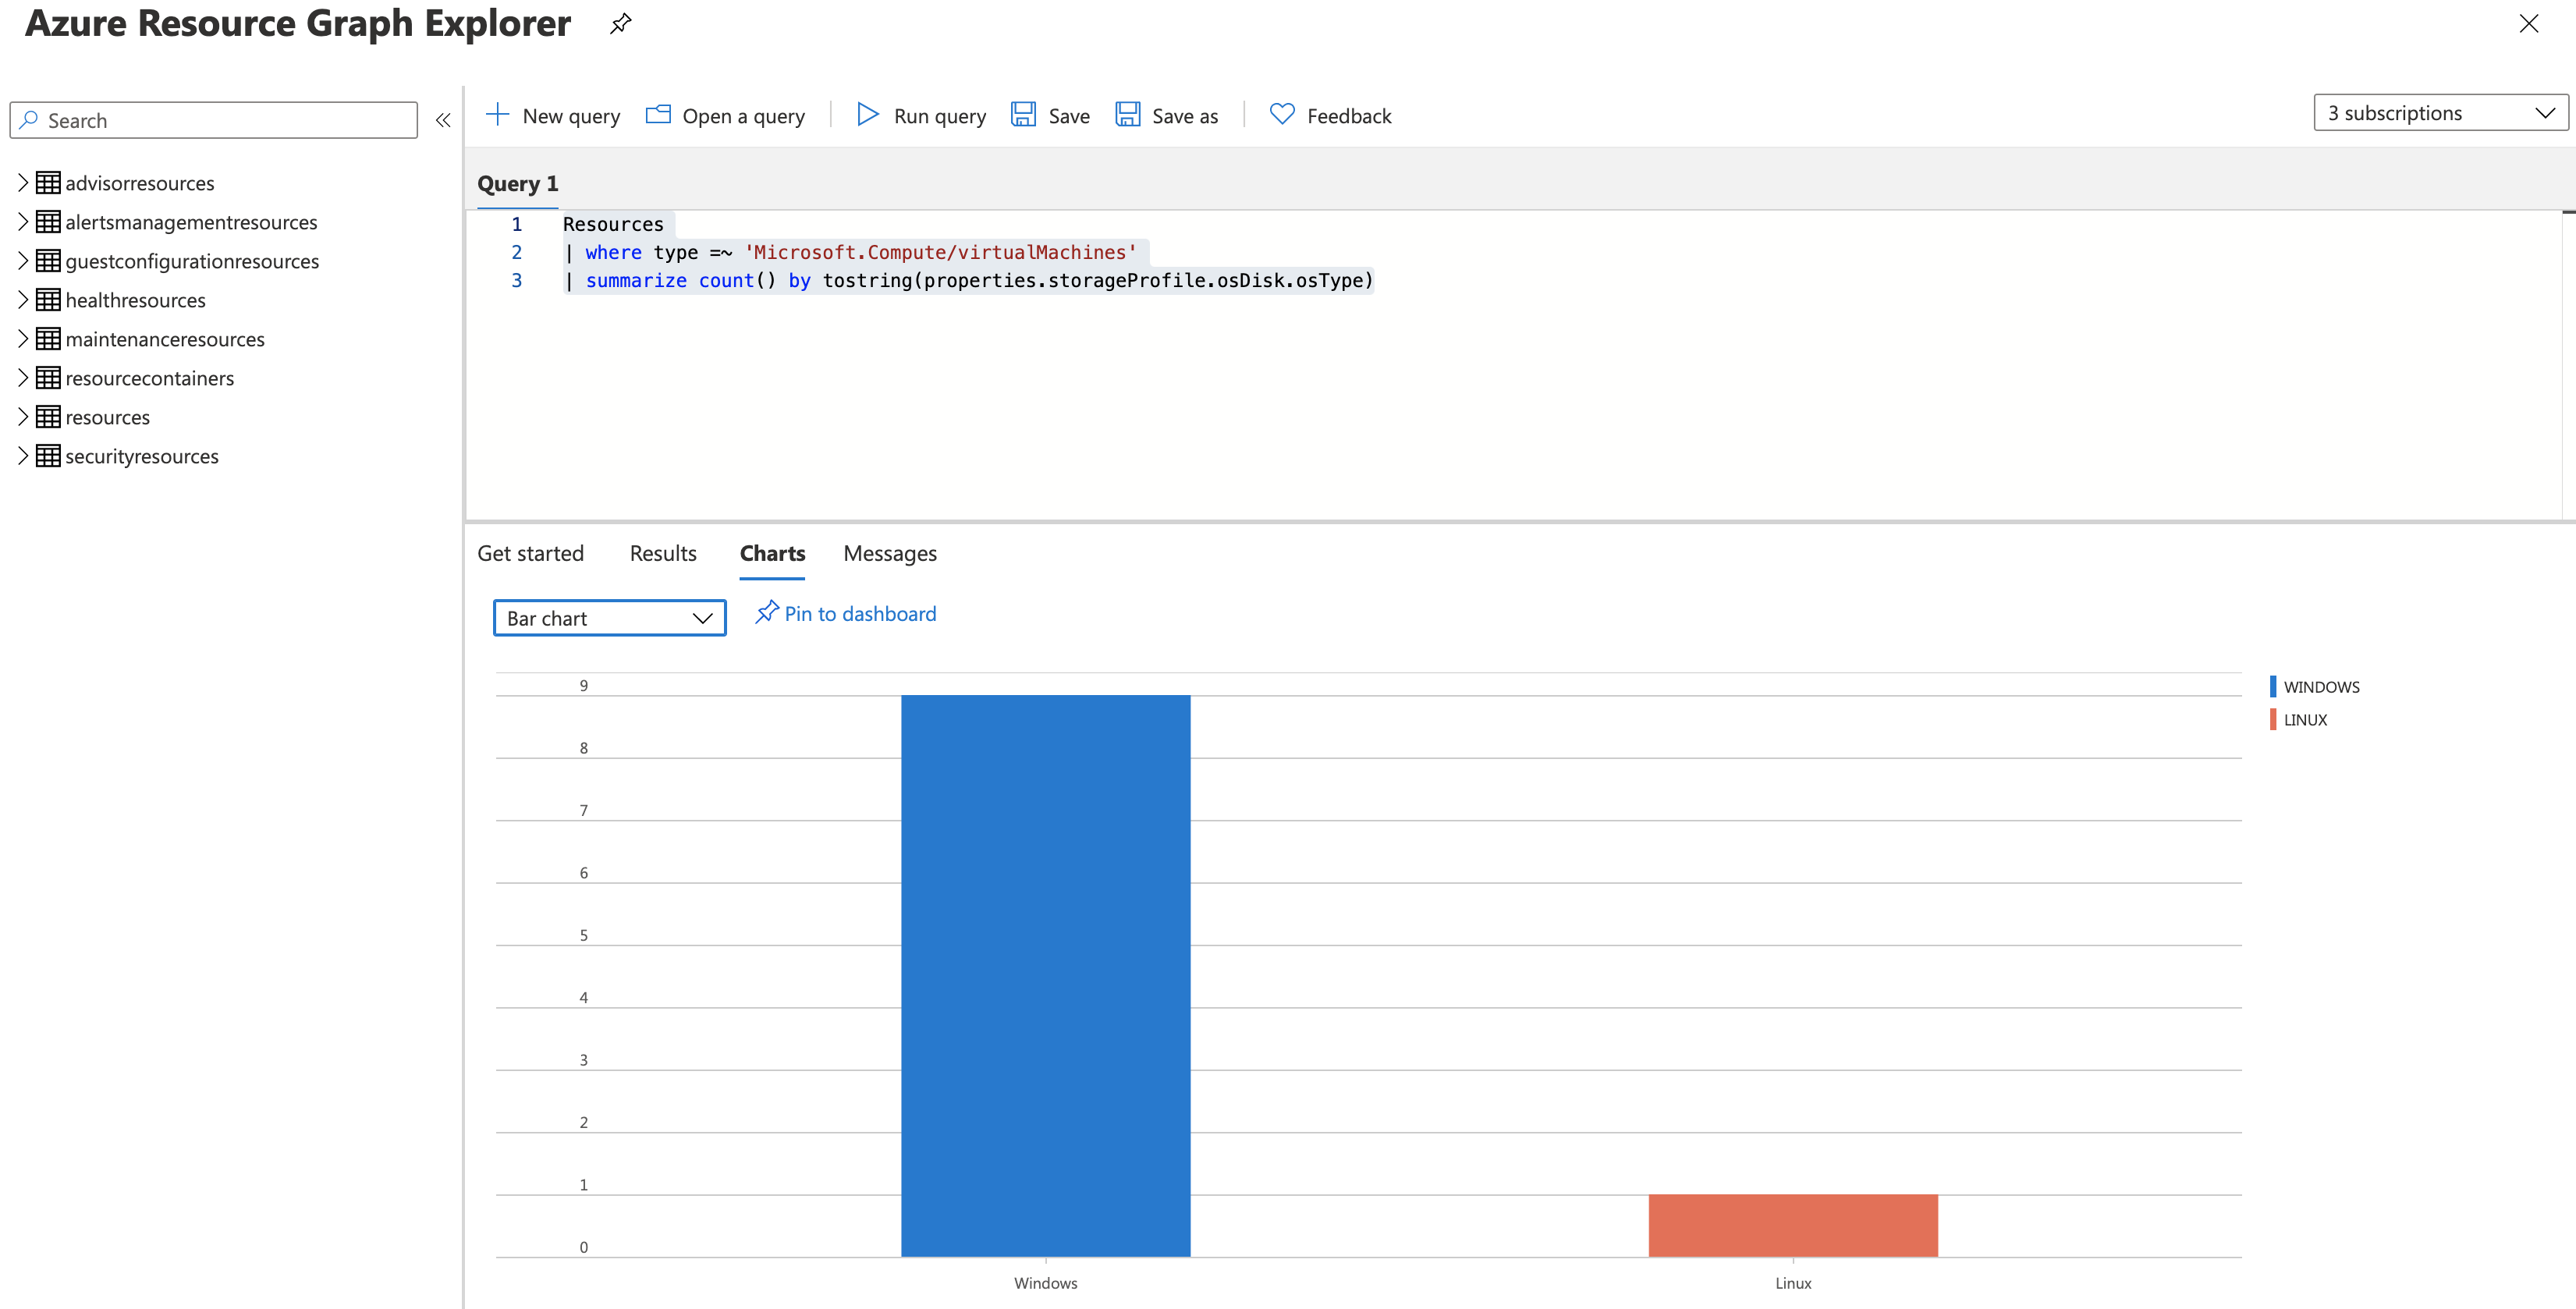Click the Resources text on query line 1

613,224
